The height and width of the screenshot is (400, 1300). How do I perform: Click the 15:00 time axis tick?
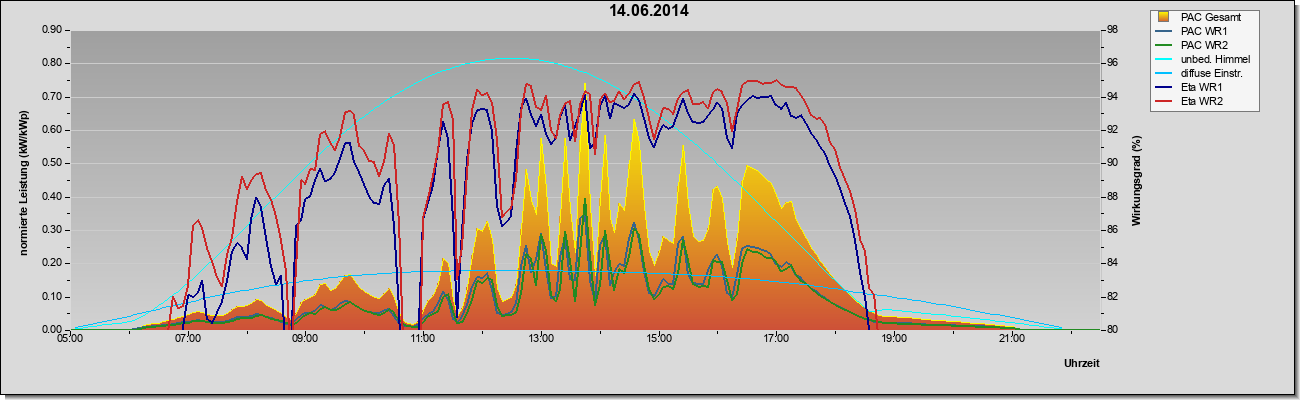point(658,340)
